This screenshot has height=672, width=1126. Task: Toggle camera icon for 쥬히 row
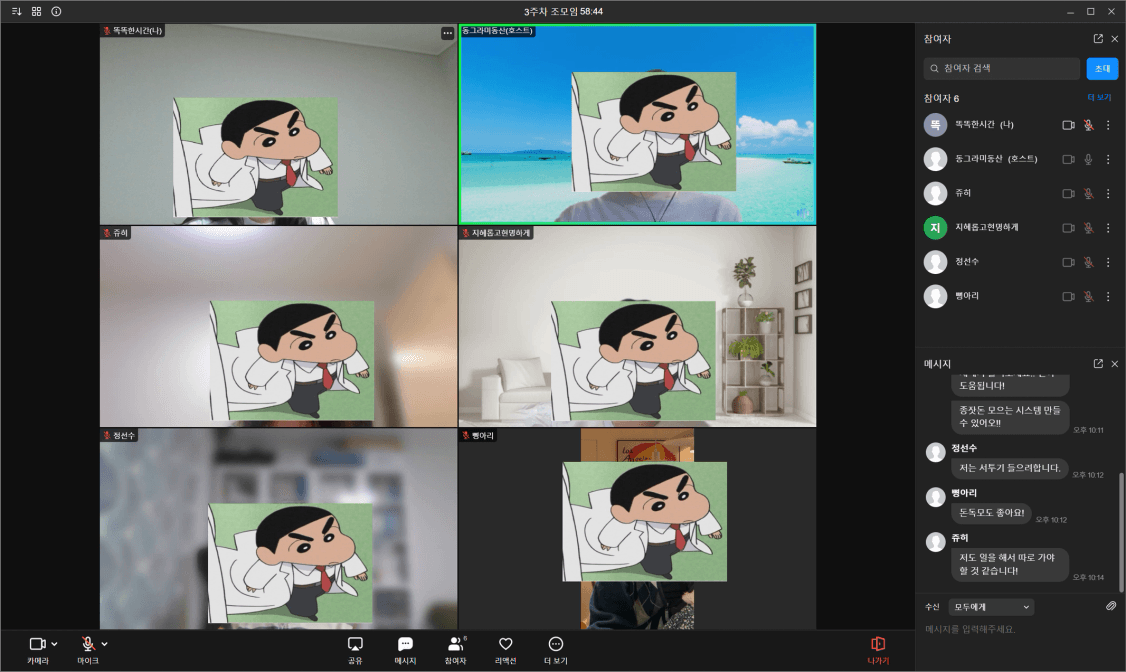pyautogui.click(x=1069, y=193)
